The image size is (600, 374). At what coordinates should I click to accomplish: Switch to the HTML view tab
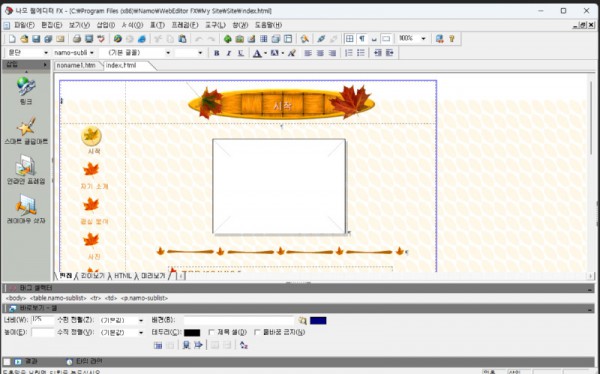pyautogui.click(x=122, y=276)
